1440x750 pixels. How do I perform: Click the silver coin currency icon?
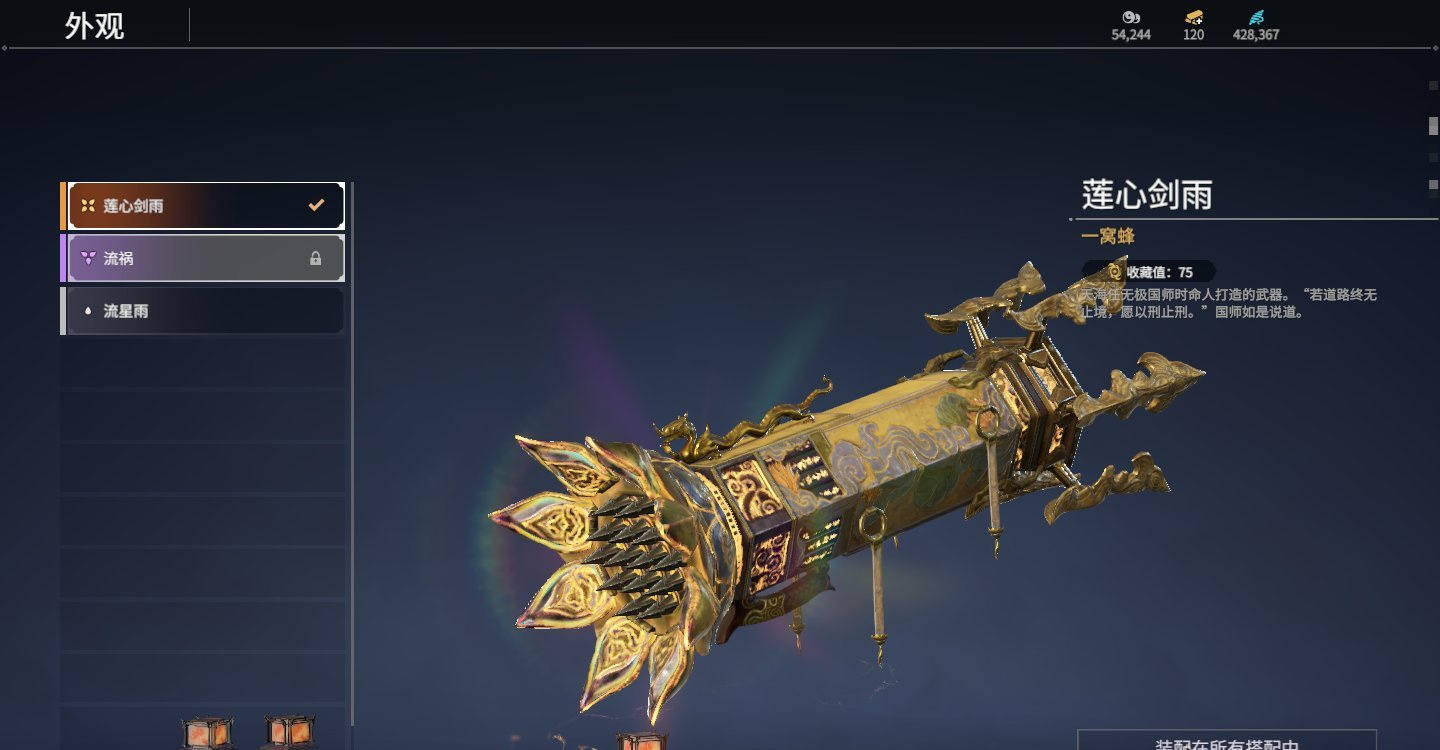coord(1131,17)
